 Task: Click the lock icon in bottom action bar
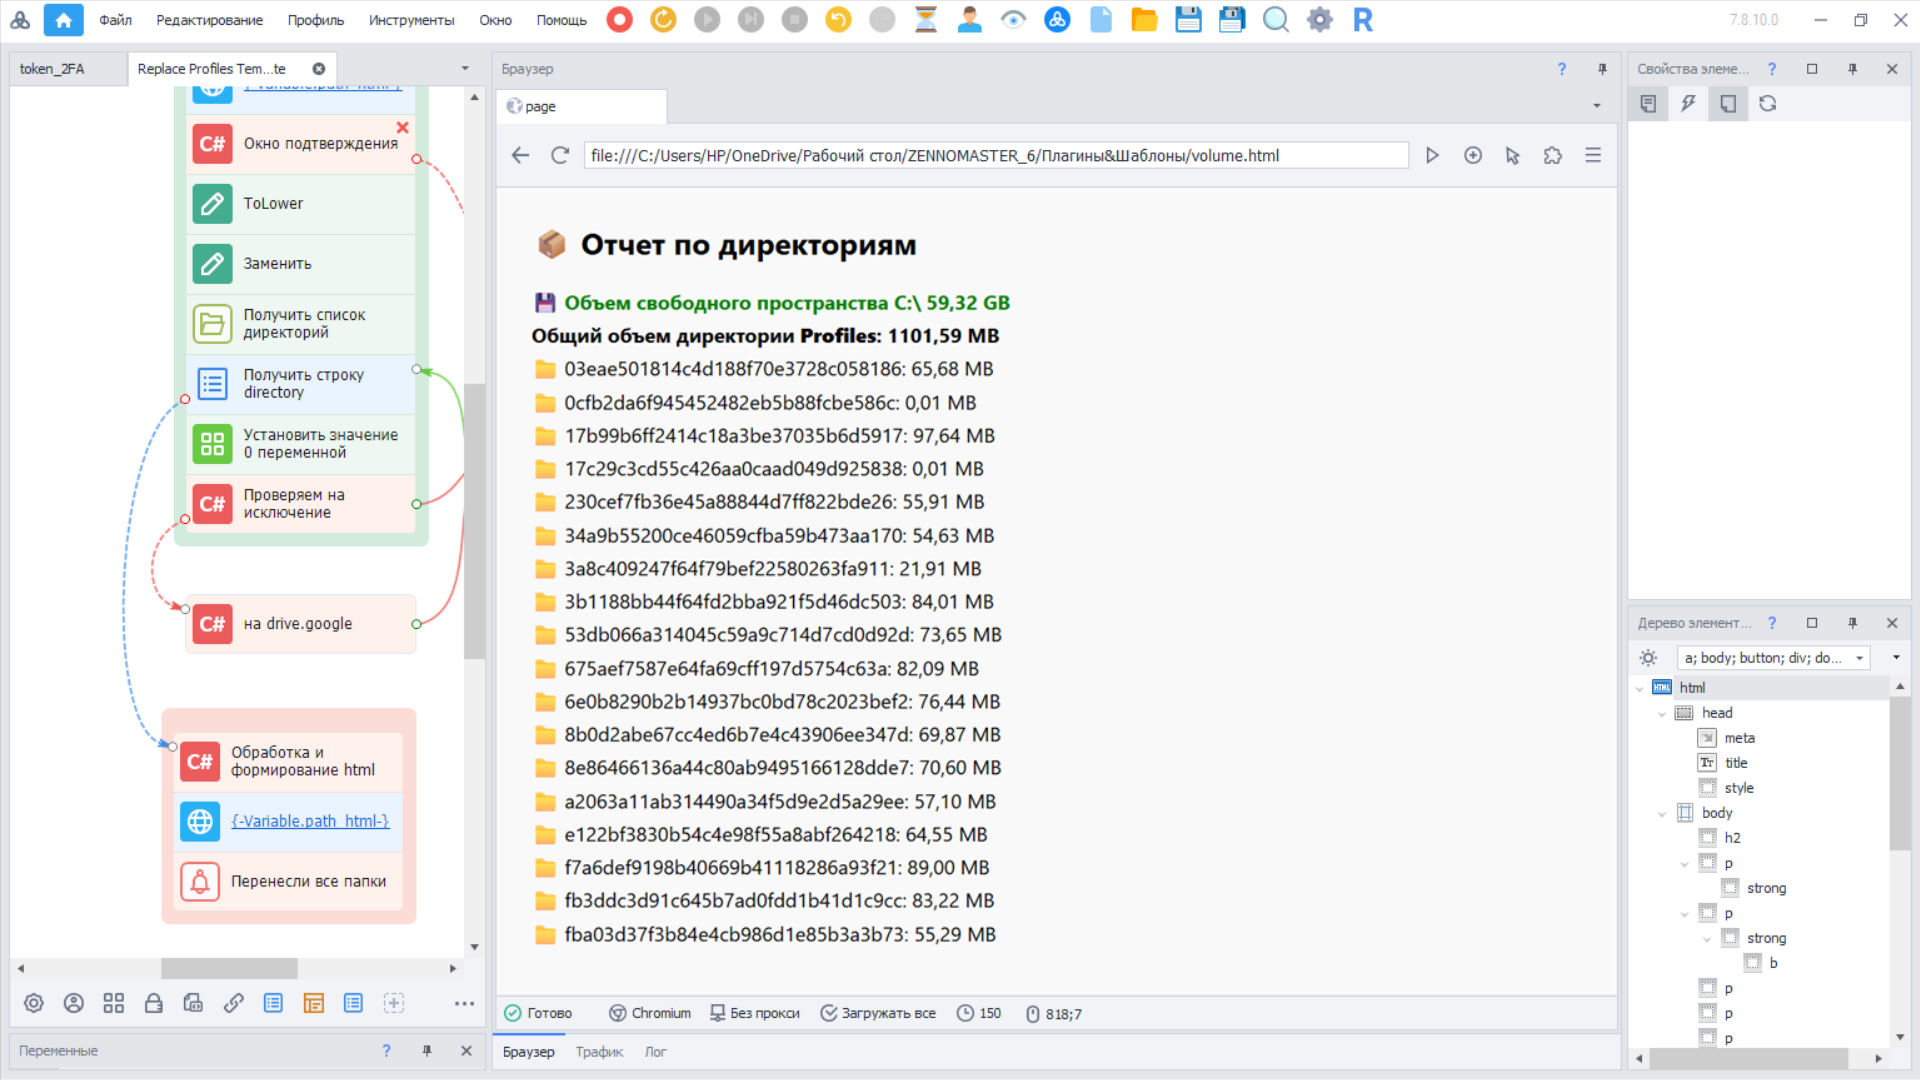(153, 1003)
